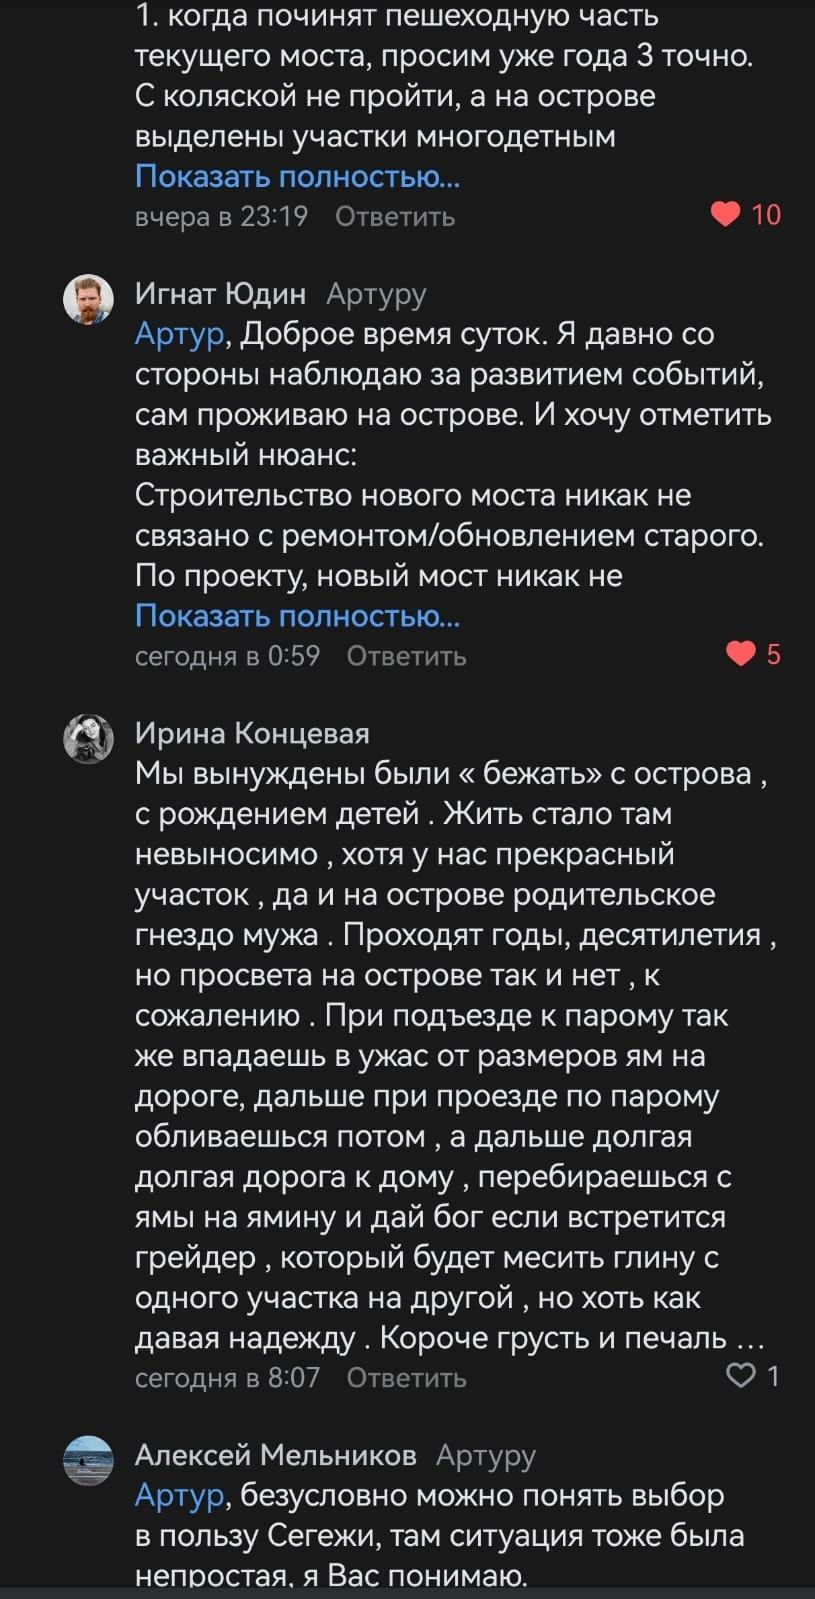Viewport: 815px width, 1599px height.
Task: Open Ирина Концевая's profile name link
Action: pyautogui.click(x=252, y=734)
